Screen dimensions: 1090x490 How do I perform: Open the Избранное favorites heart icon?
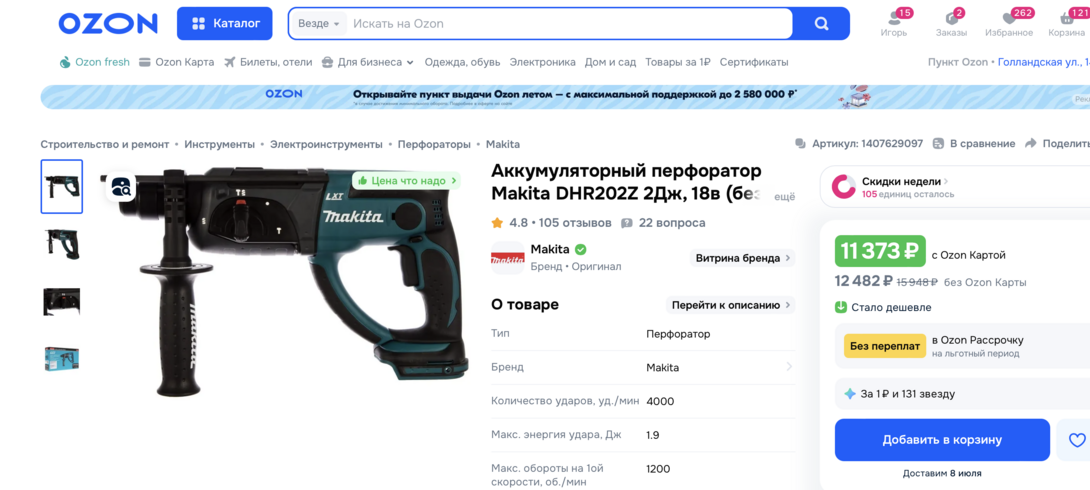[x=1009, y=18]
